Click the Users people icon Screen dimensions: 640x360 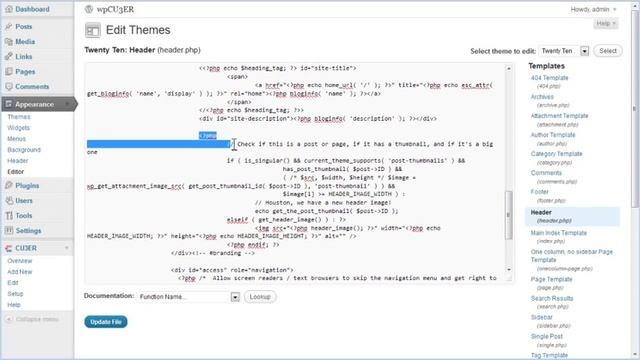[9, 200]
